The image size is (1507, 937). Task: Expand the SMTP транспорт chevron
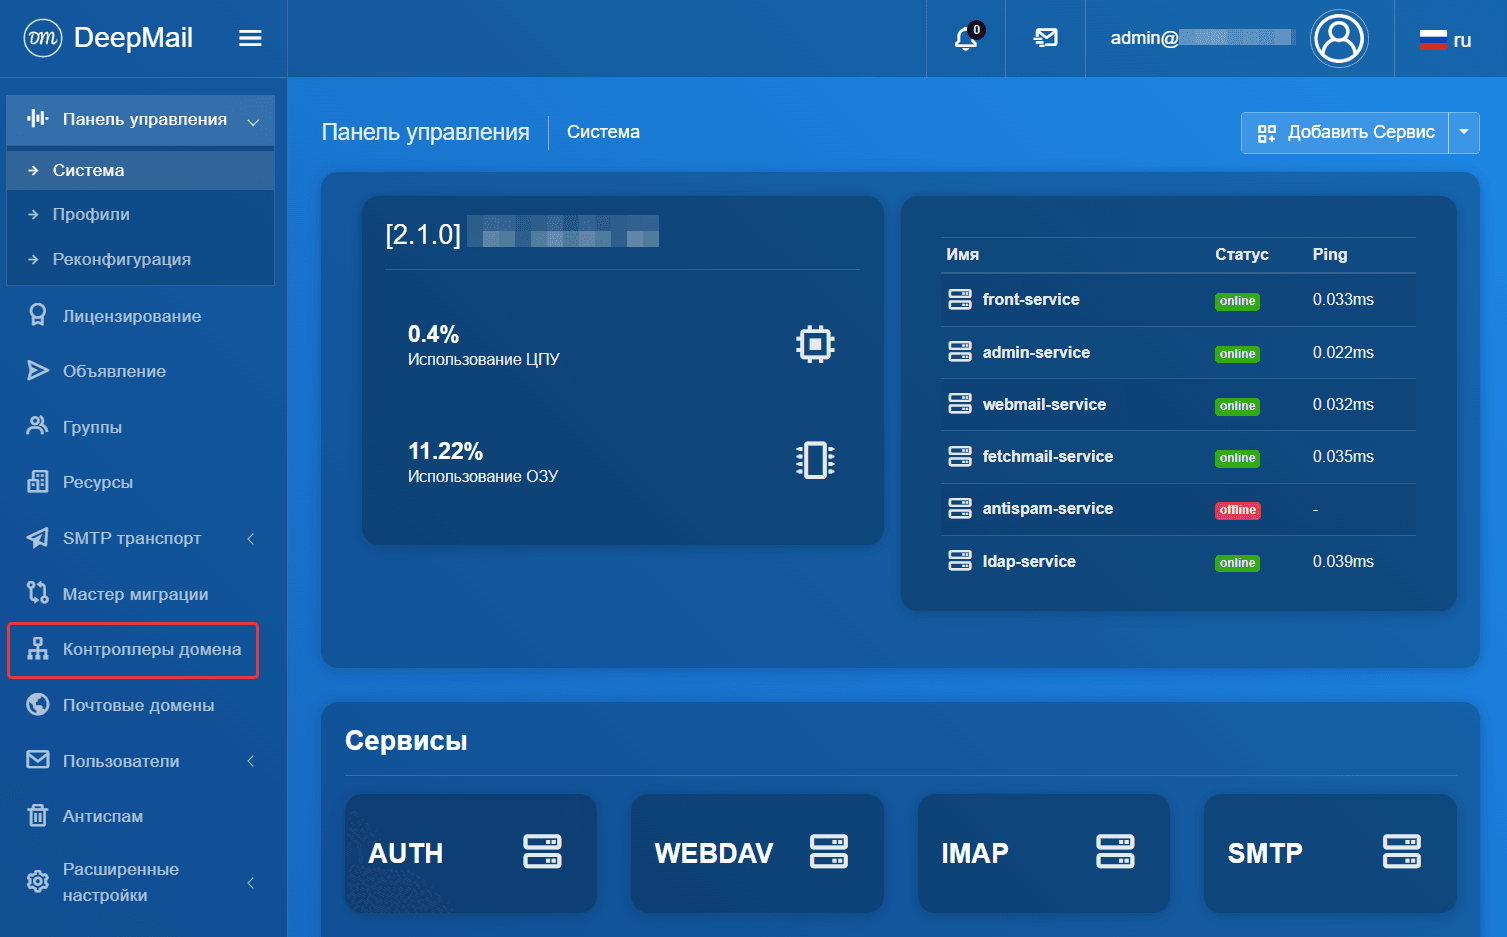(251, 538)
